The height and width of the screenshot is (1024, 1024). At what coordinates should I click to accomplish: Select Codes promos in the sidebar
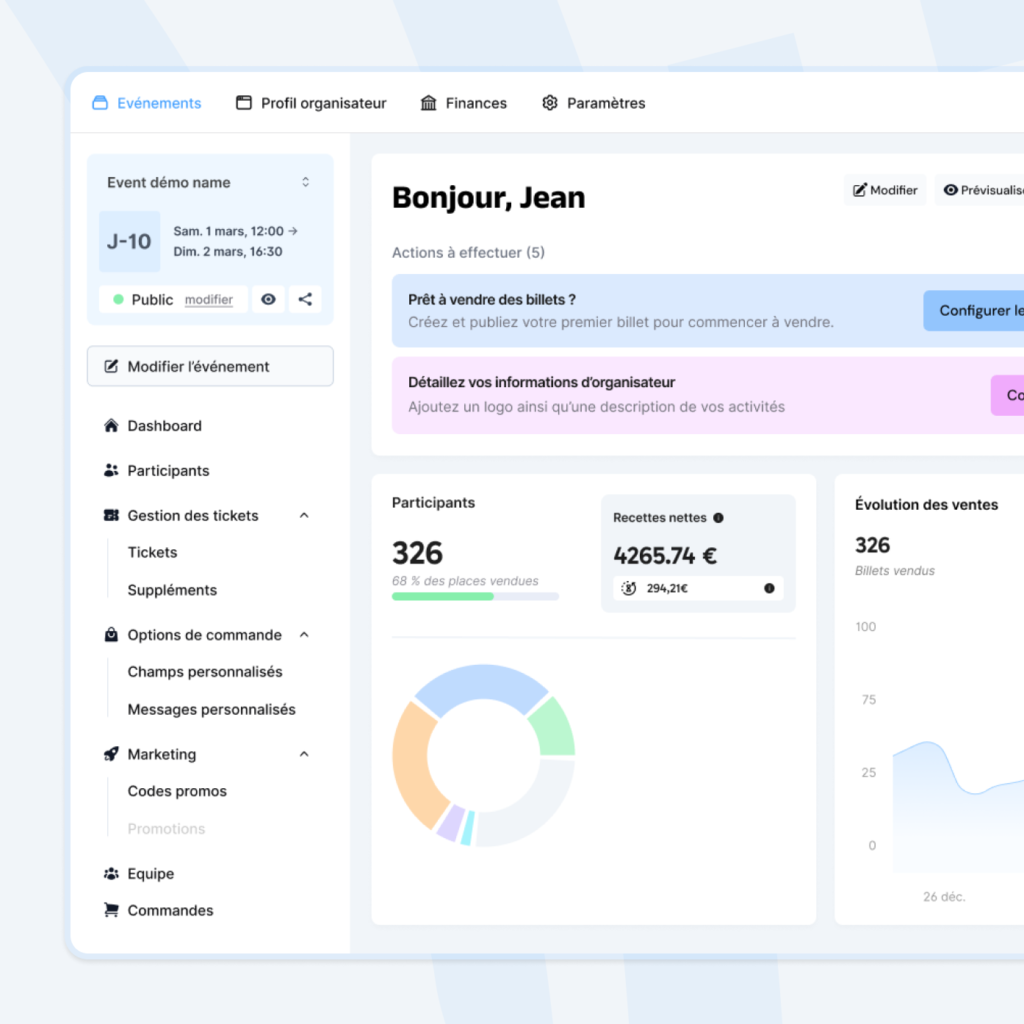click(x=177, y=791)
